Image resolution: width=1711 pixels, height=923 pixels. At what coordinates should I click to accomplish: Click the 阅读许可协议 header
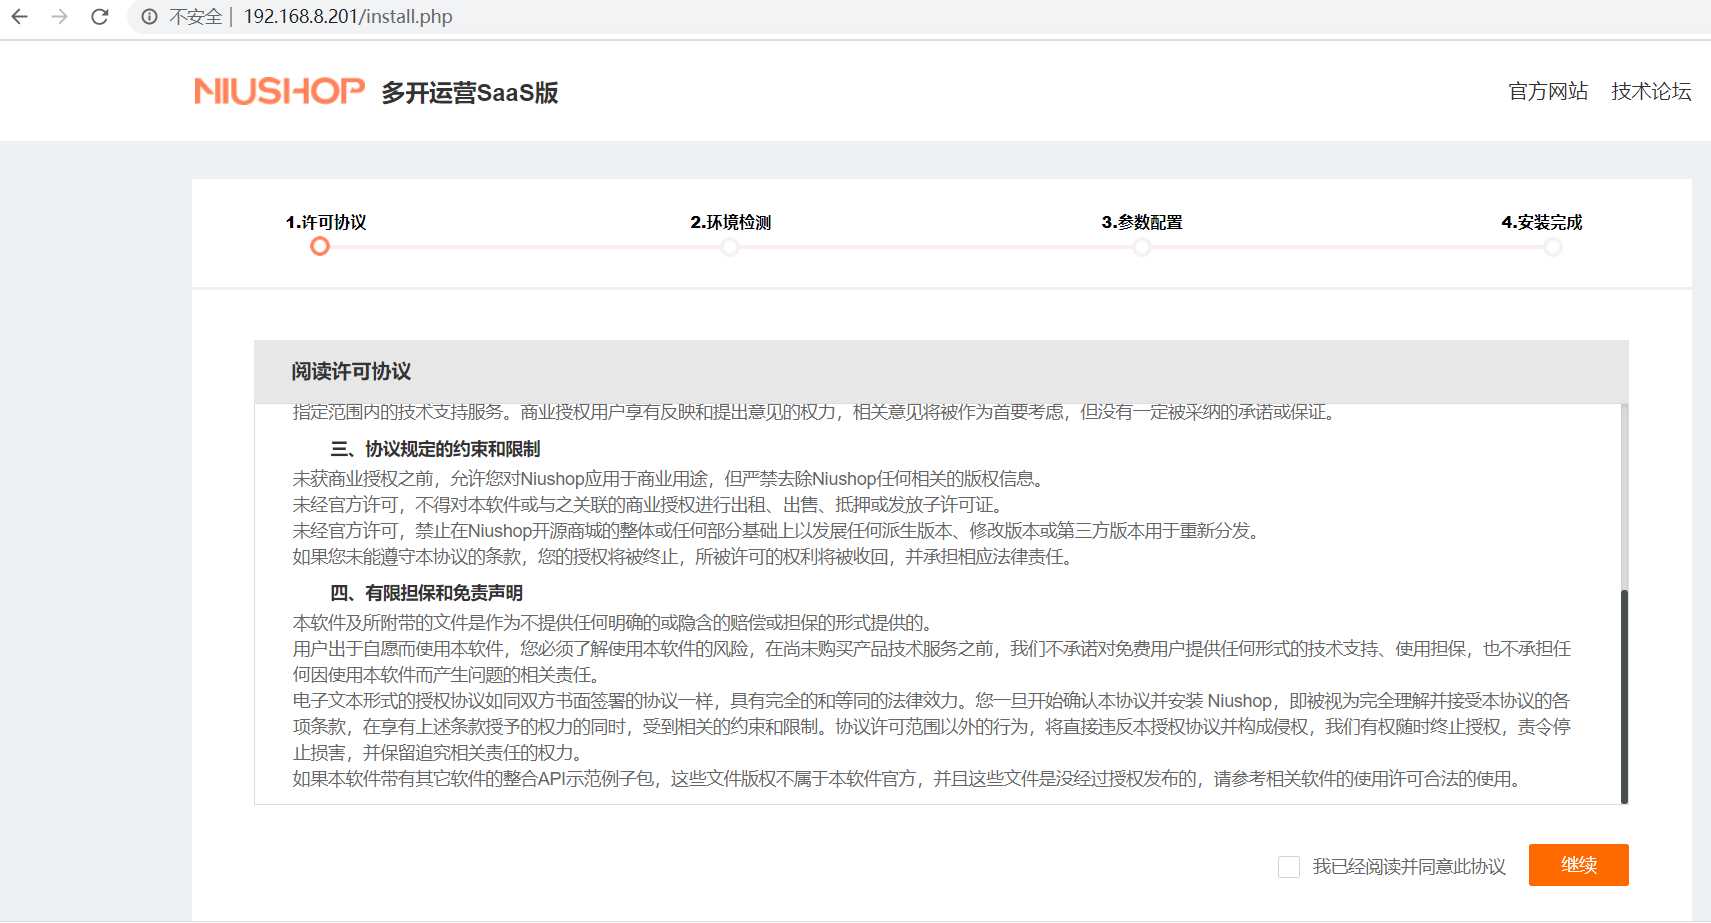351,372
